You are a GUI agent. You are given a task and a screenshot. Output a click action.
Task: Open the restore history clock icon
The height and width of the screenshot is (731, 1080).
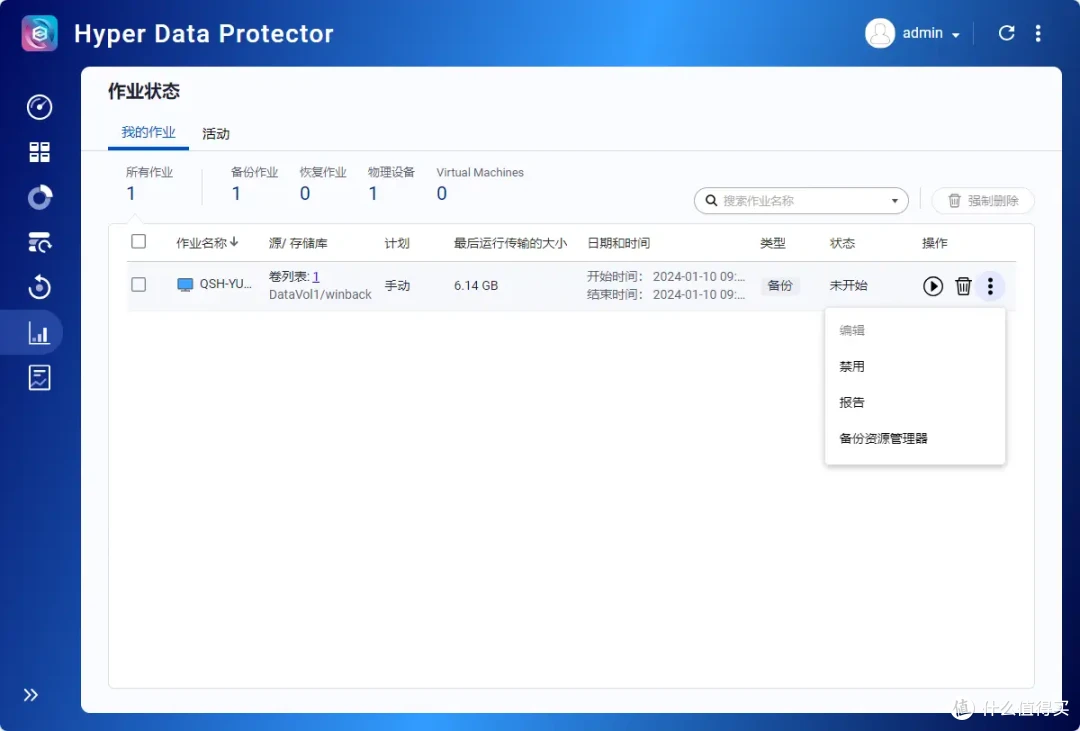click(x=39, y=287)
